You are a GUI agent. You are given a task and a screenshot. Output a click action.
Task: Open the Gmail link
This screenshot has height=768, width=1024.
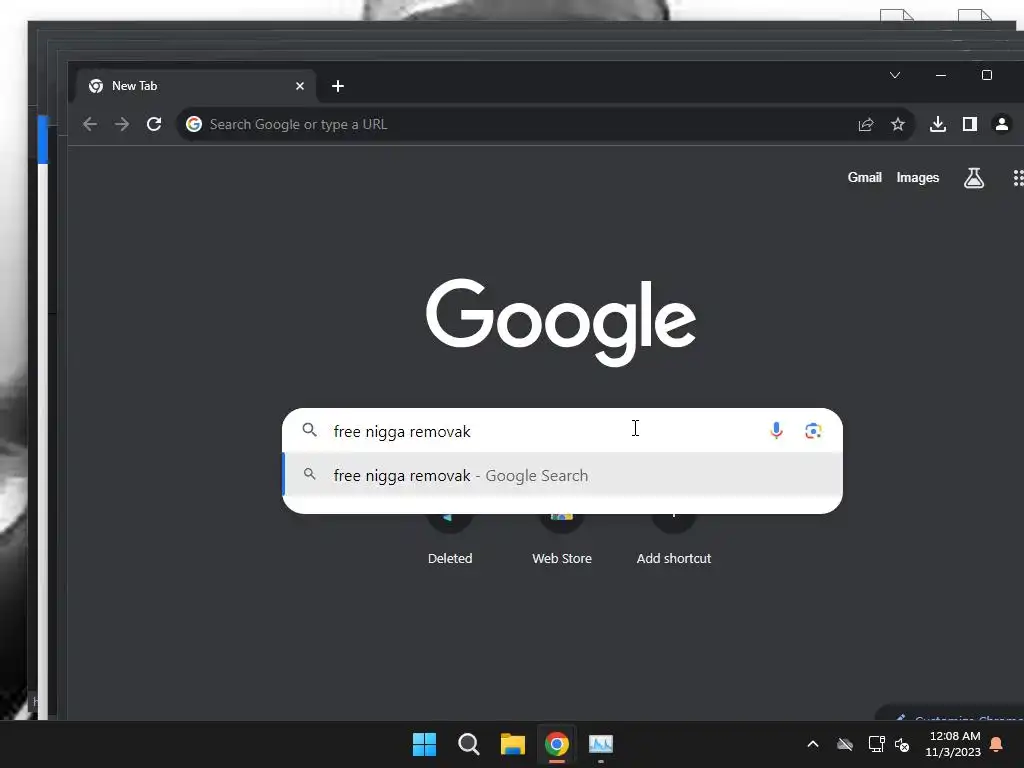pos(865,178)
